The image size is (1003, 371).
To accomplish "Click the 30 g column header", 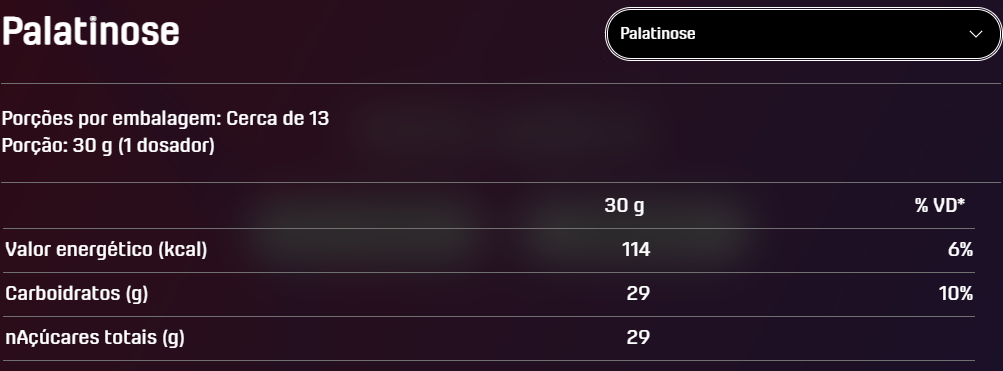I will tap(624, 206).
